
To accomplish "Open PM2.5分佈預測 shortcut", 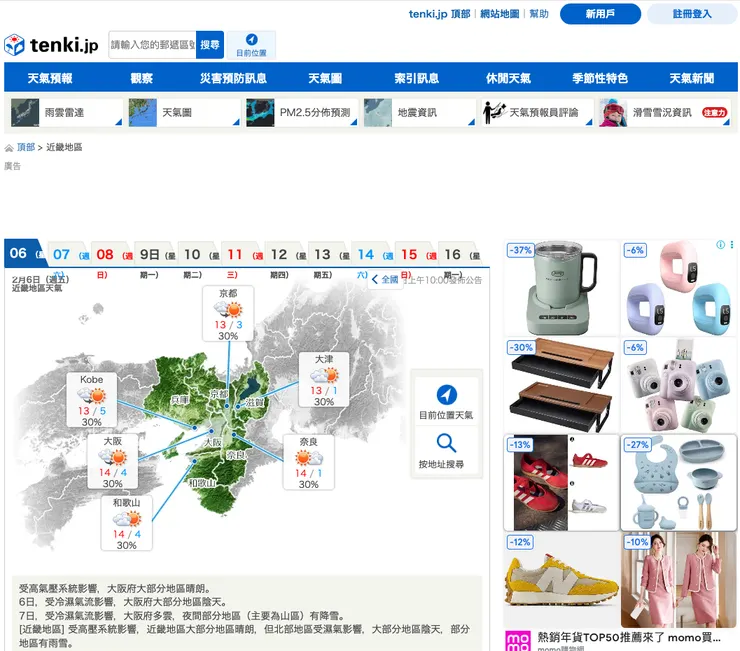I will [x=302, y=112].
